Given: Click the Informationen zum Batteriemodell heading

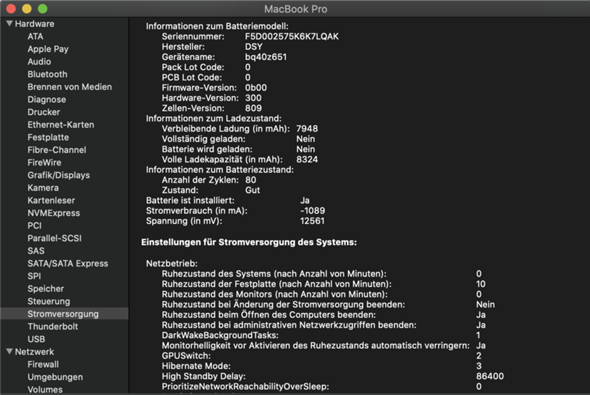Looking at the screenshot, I should (217, 26).
